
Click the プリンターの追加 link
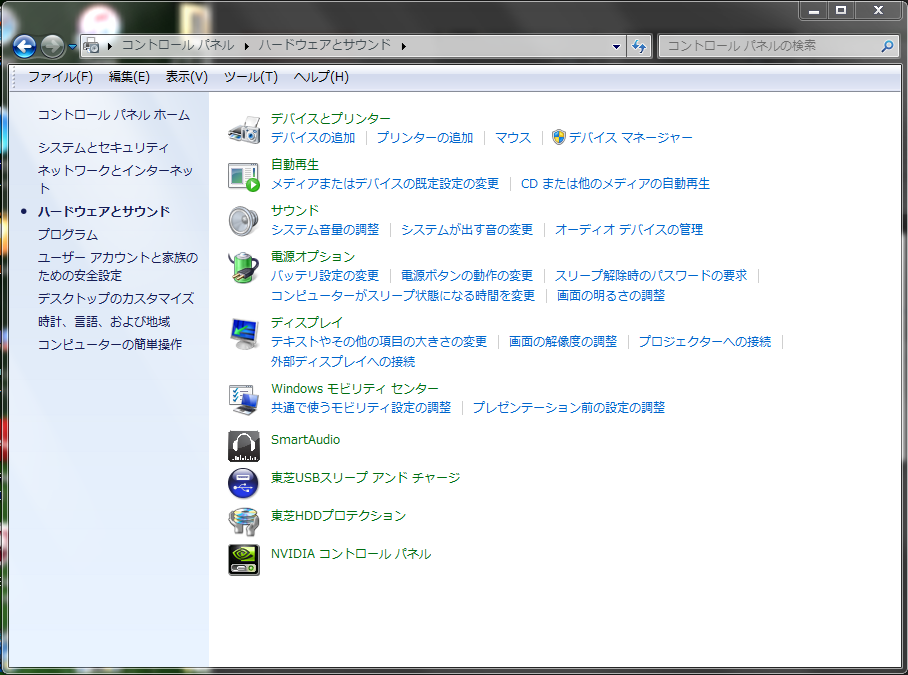(x=424, y=138)
